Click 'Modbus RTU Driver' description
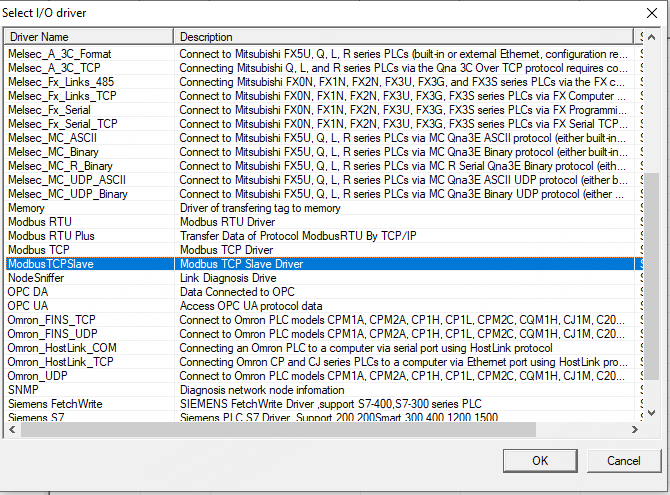 (x=227, y=222)
